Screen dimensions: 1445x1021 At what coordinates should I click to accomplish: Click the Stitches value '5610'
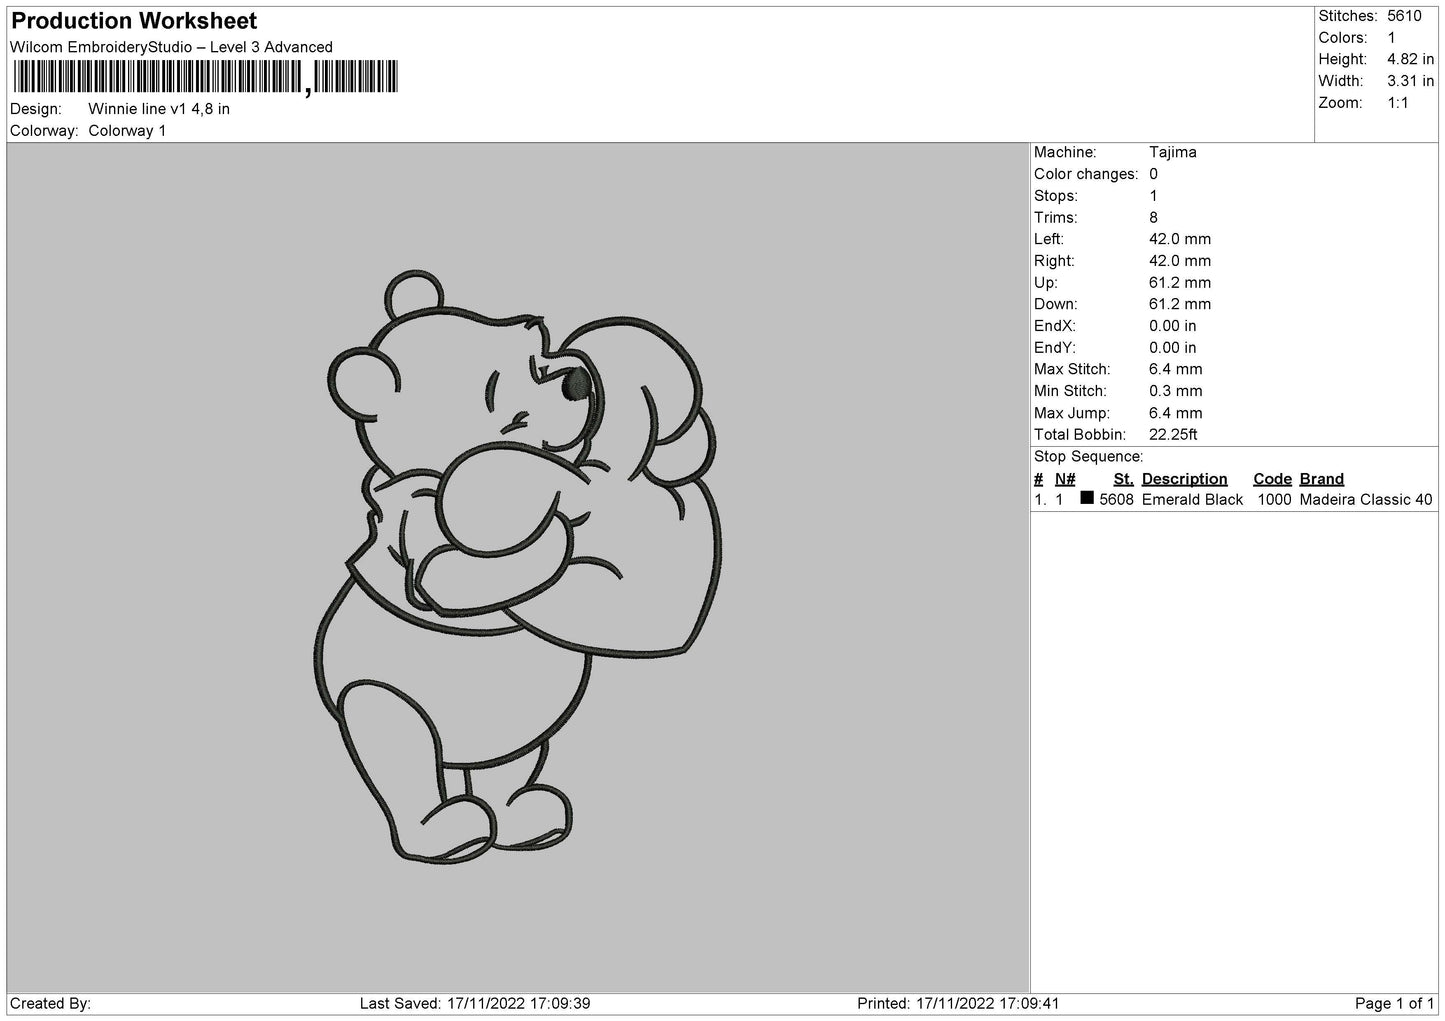click(1404, 16)
